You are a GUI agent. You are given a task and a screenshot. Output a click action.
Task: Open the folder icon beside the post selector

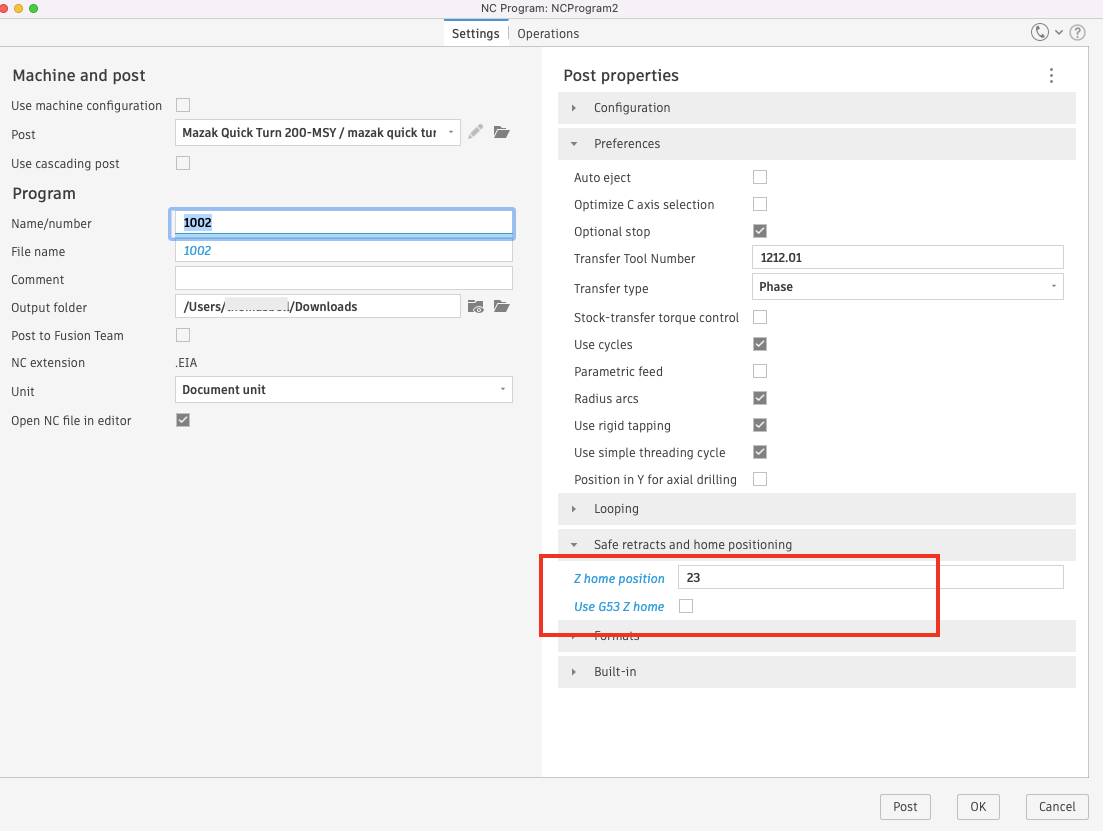pos(501,131)
